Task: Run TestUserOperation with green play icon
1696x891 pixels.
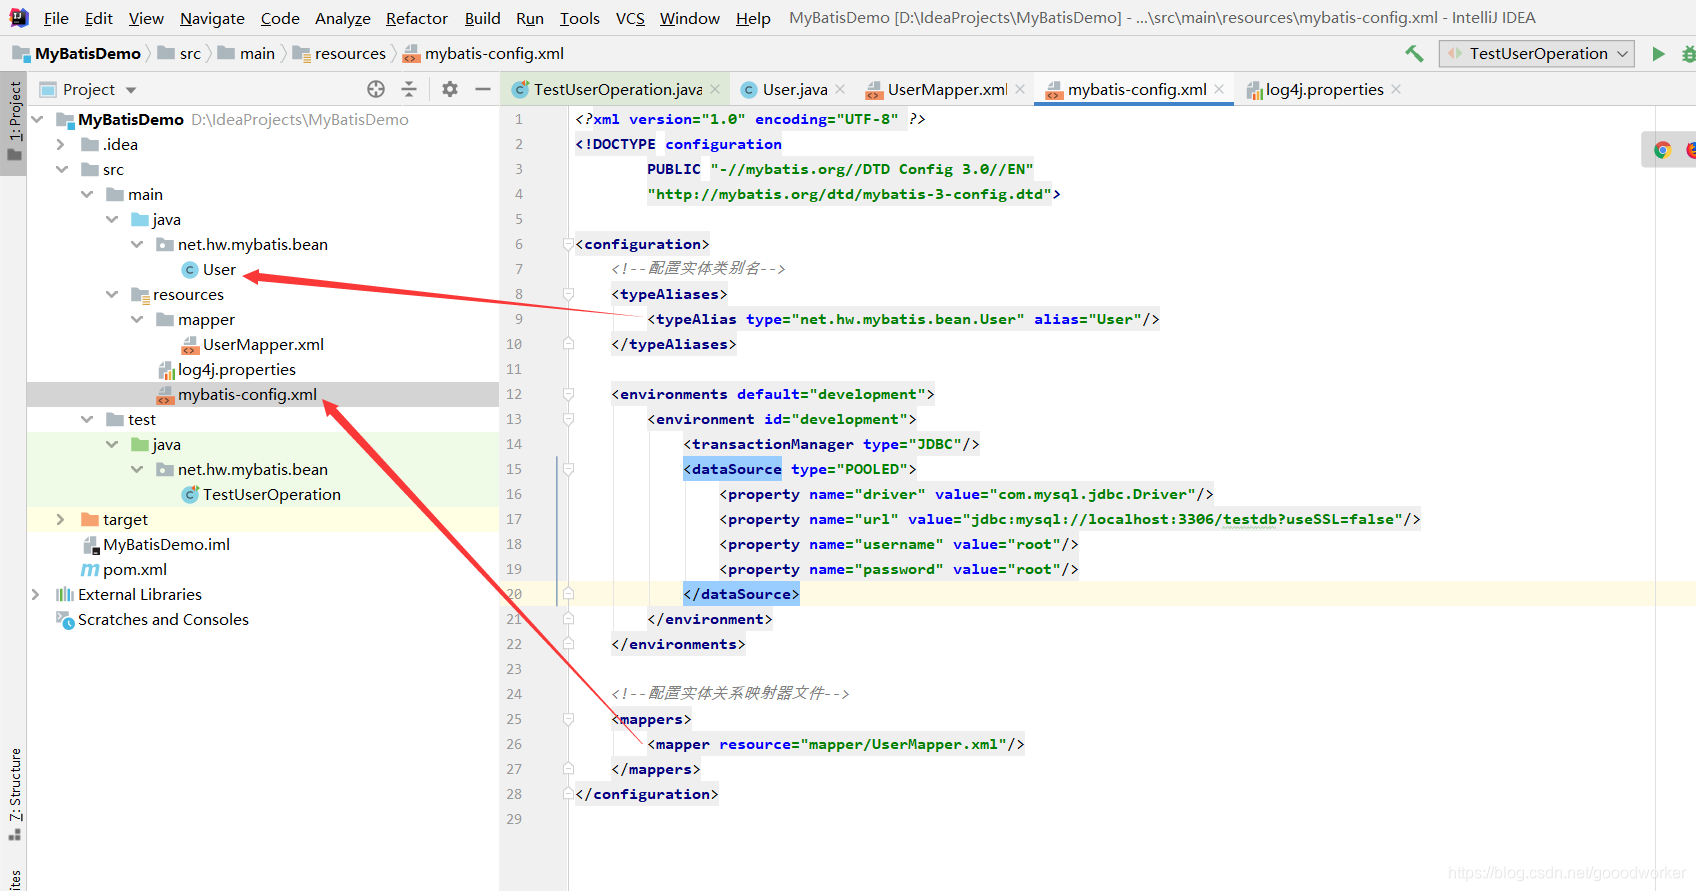Action: (1658, 54)
